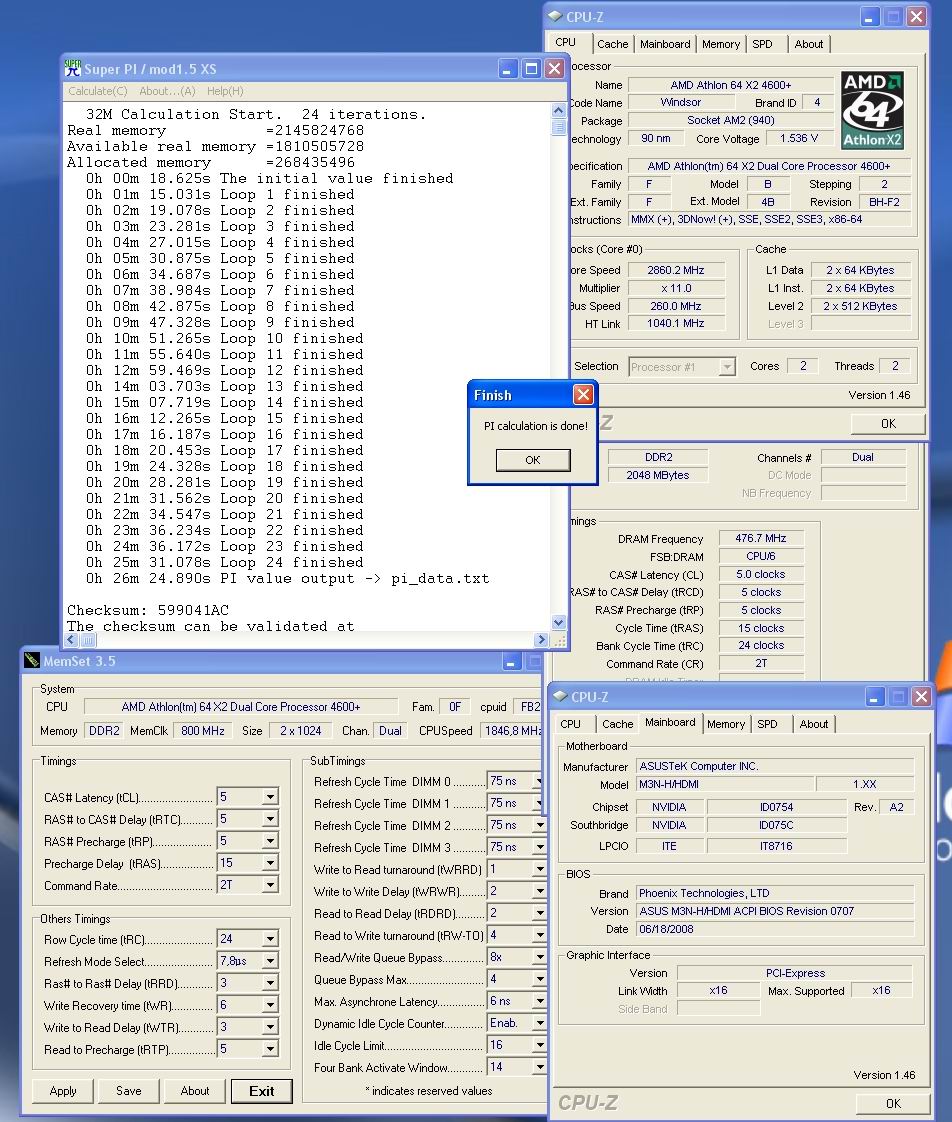Click Apply in MemSet
Image resolution: width=952 pixels, height=1122 pixels.
63,1091
